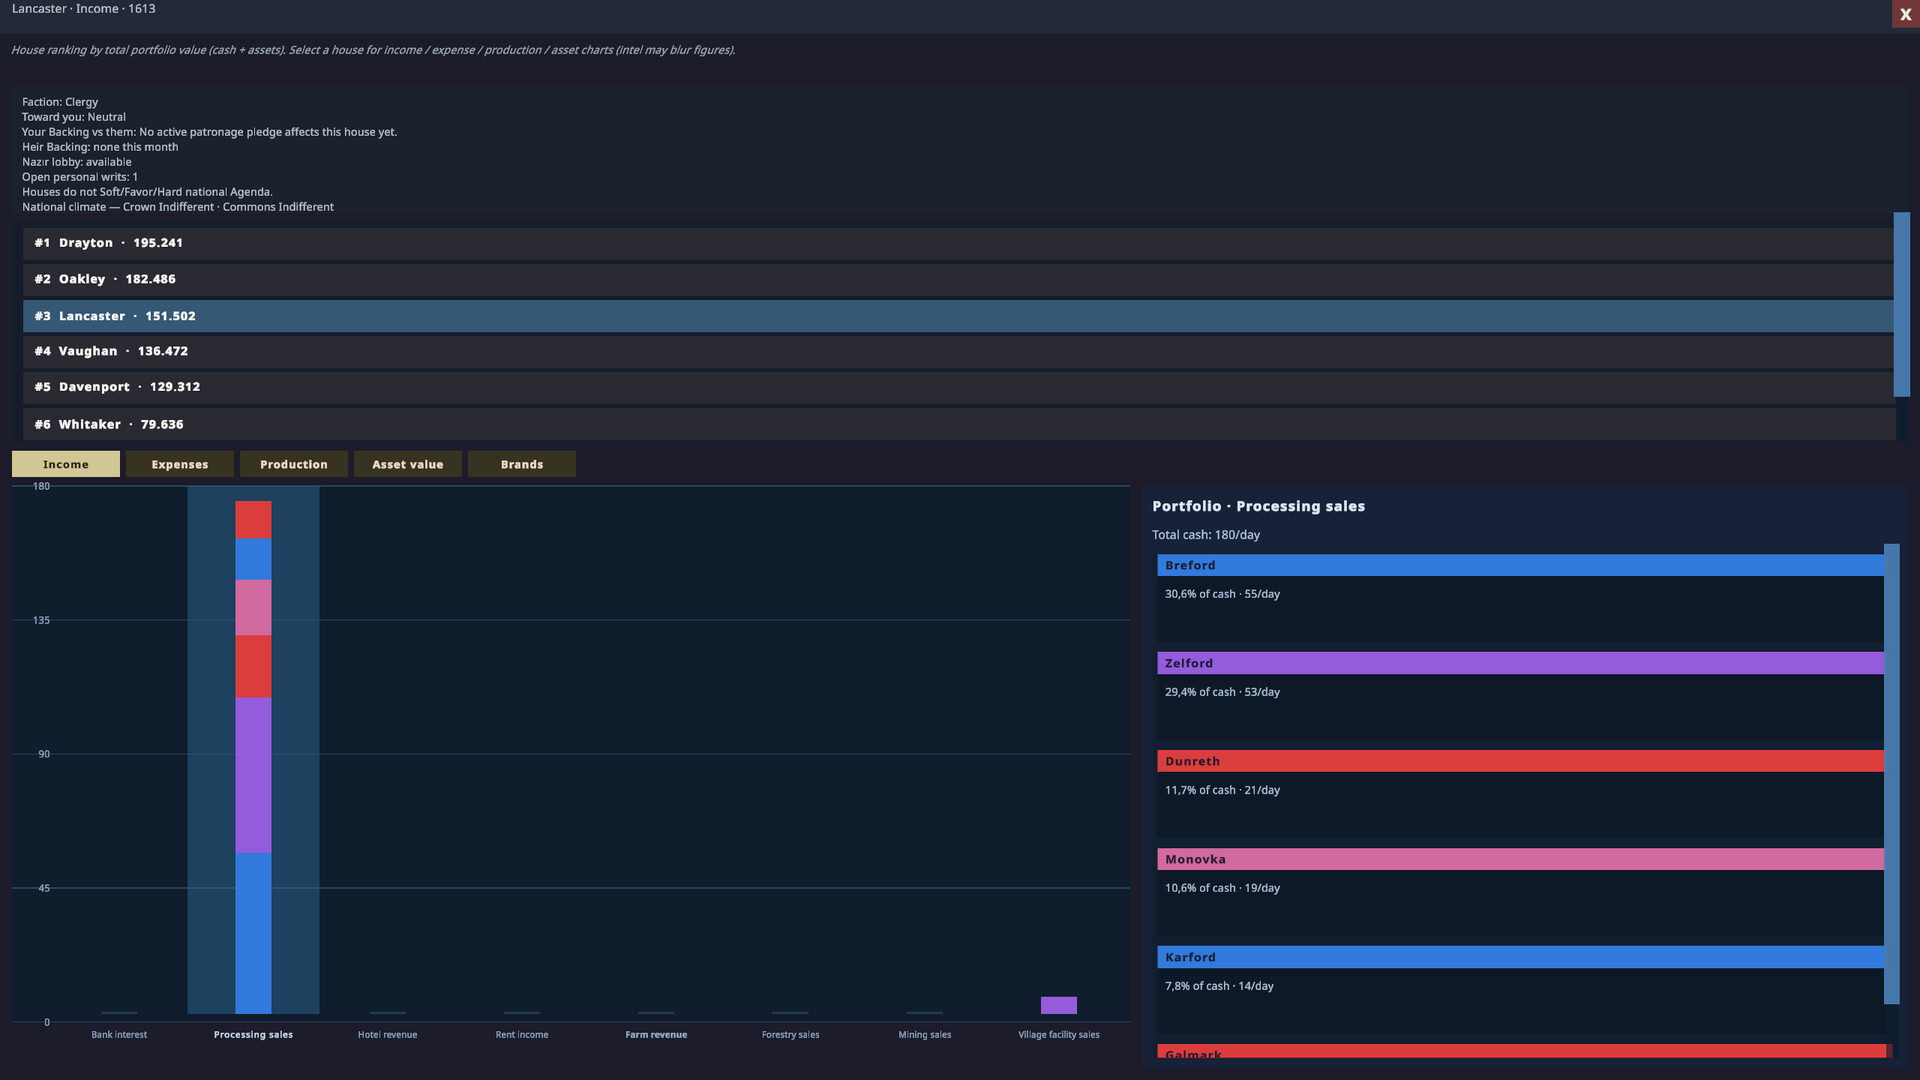The width and height of the screenshot is (1920, 1080).
Task: Select the Oakley house ranking row
Action: click(x=958, y=279)
